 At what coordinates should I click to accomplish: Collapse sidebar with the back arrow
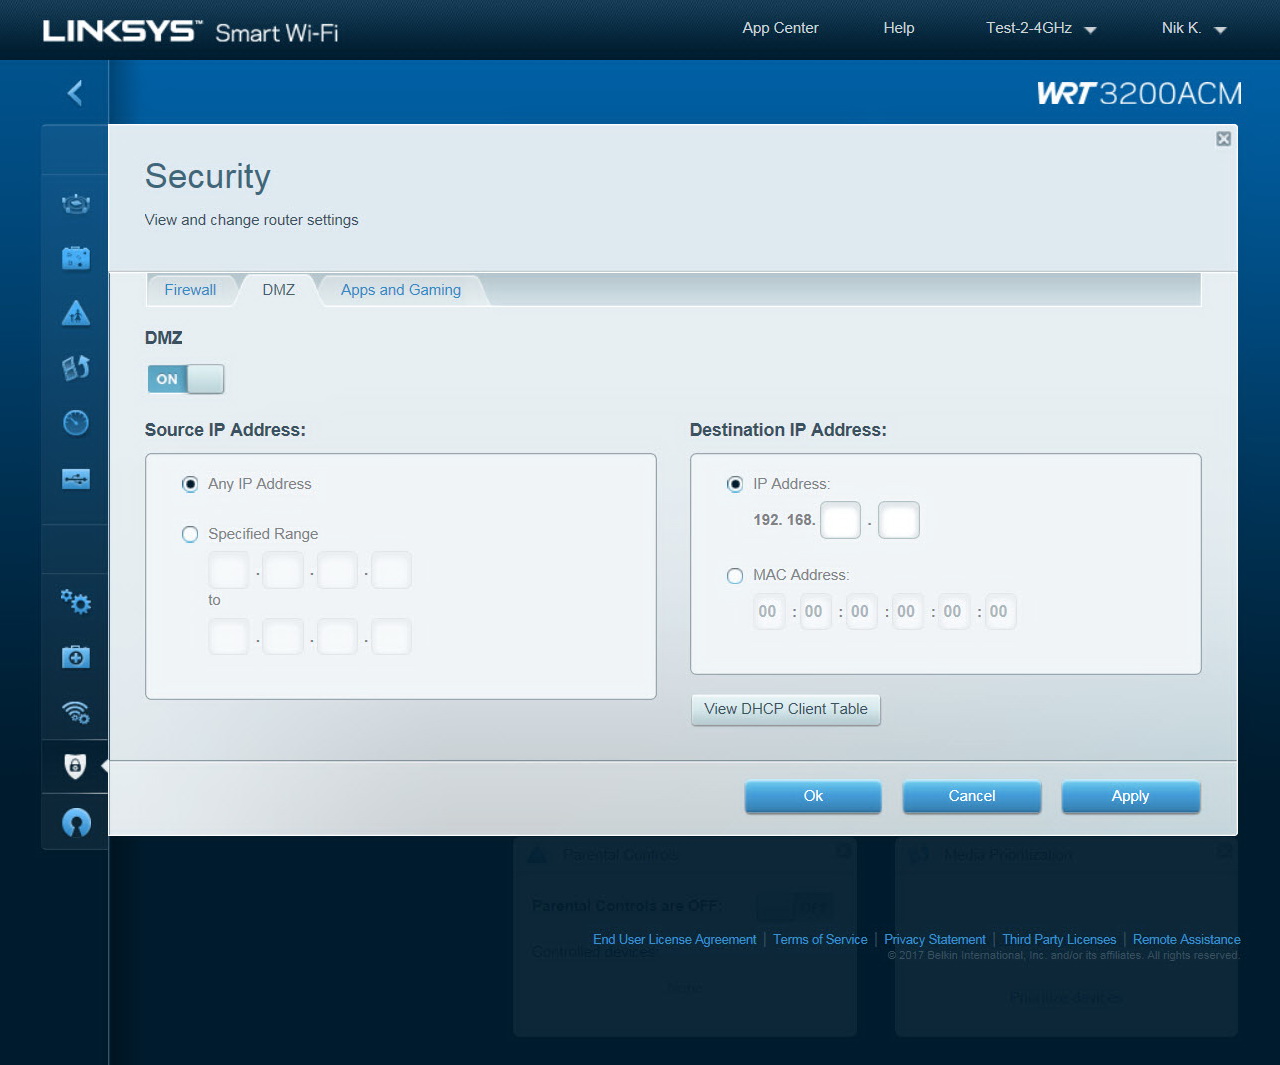click(75, 93)
